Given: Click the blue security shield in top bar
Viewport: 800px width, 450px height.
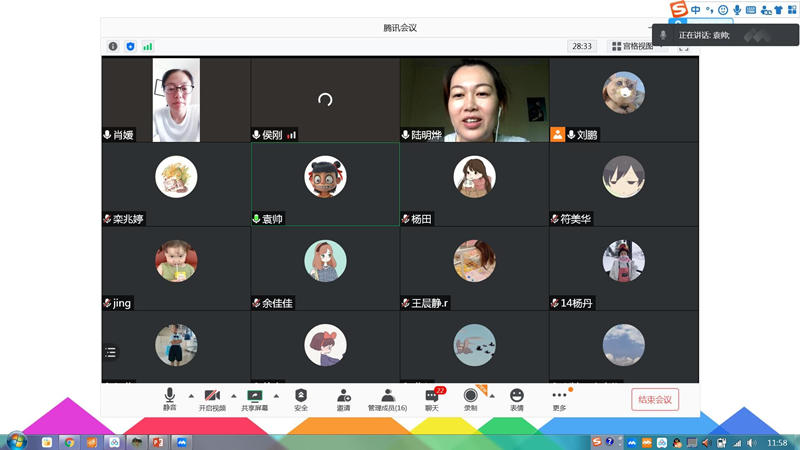Looking at the screenshot, I should [x=130, y=46].
